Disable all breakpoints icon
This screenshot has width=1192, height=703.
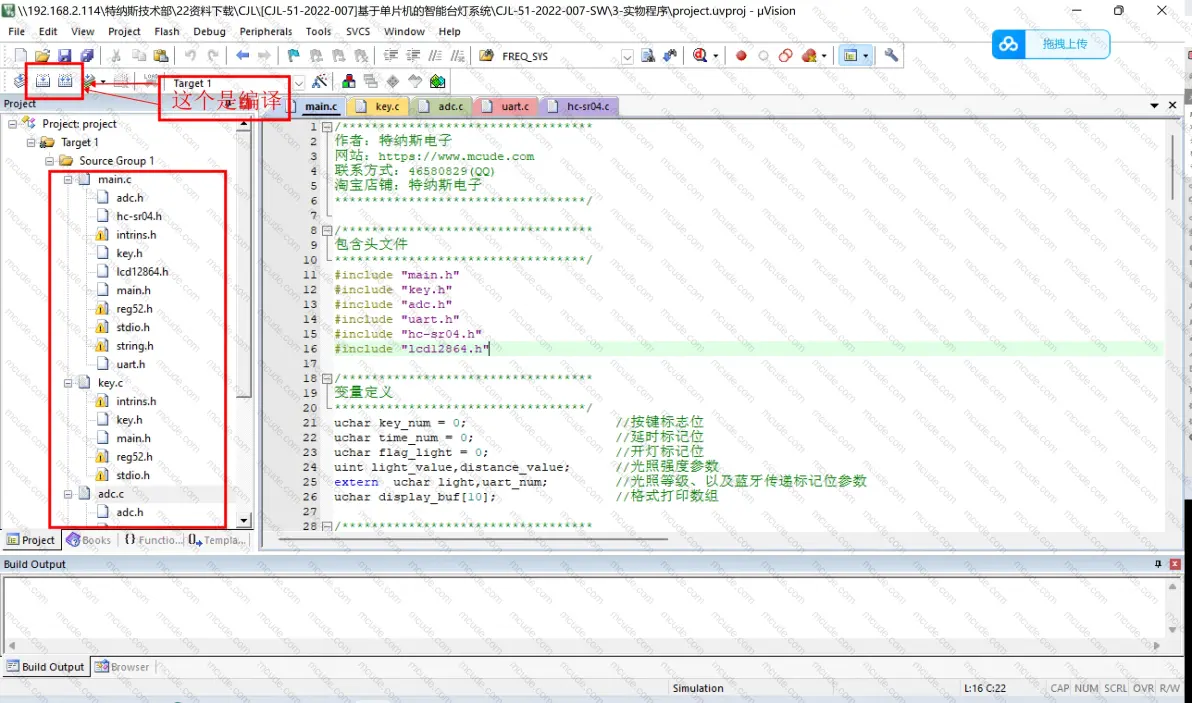click(x=786, y=55)
